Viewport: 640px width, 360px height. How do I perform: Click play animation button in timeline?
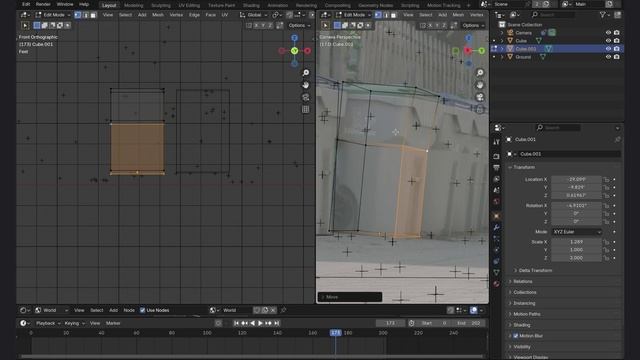pyautogui.click(x=260, y=323)
